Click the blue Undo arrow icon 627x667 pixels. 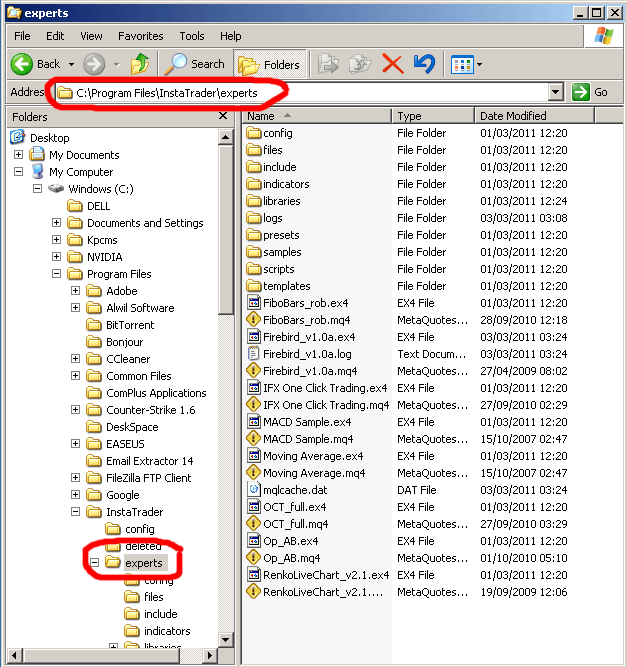click(x=424, y=64)
